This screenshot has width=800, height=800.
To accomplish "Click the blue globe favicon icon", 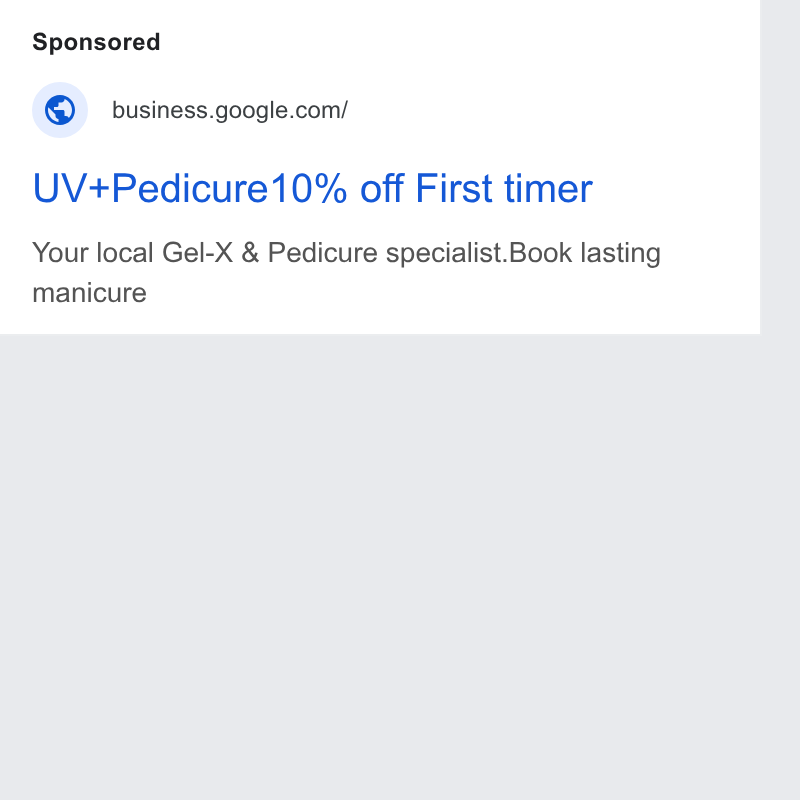I will point(60,110).
